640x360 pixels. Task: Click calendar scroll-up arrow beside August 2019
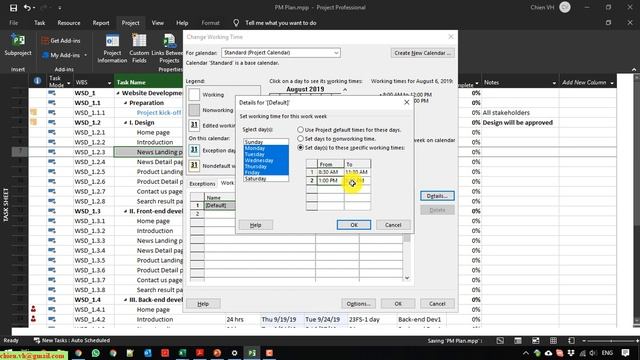click(x=345, y=89)
